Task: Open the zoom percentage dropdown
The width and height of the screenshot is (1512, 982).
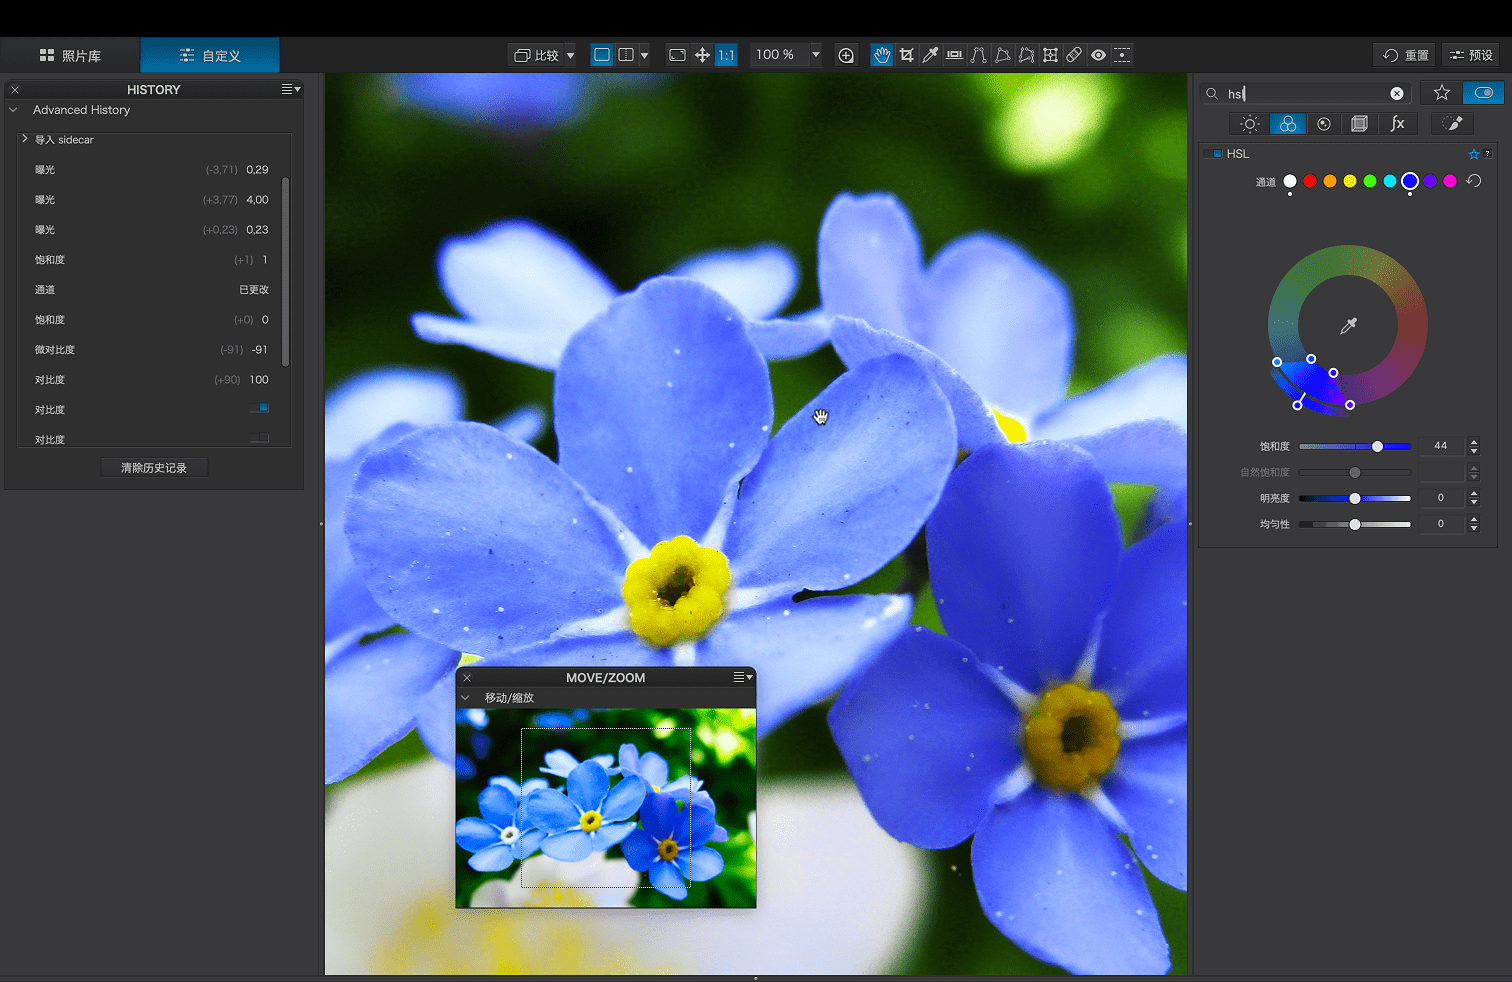Action: pyautogui.click(x=816, y=55)
